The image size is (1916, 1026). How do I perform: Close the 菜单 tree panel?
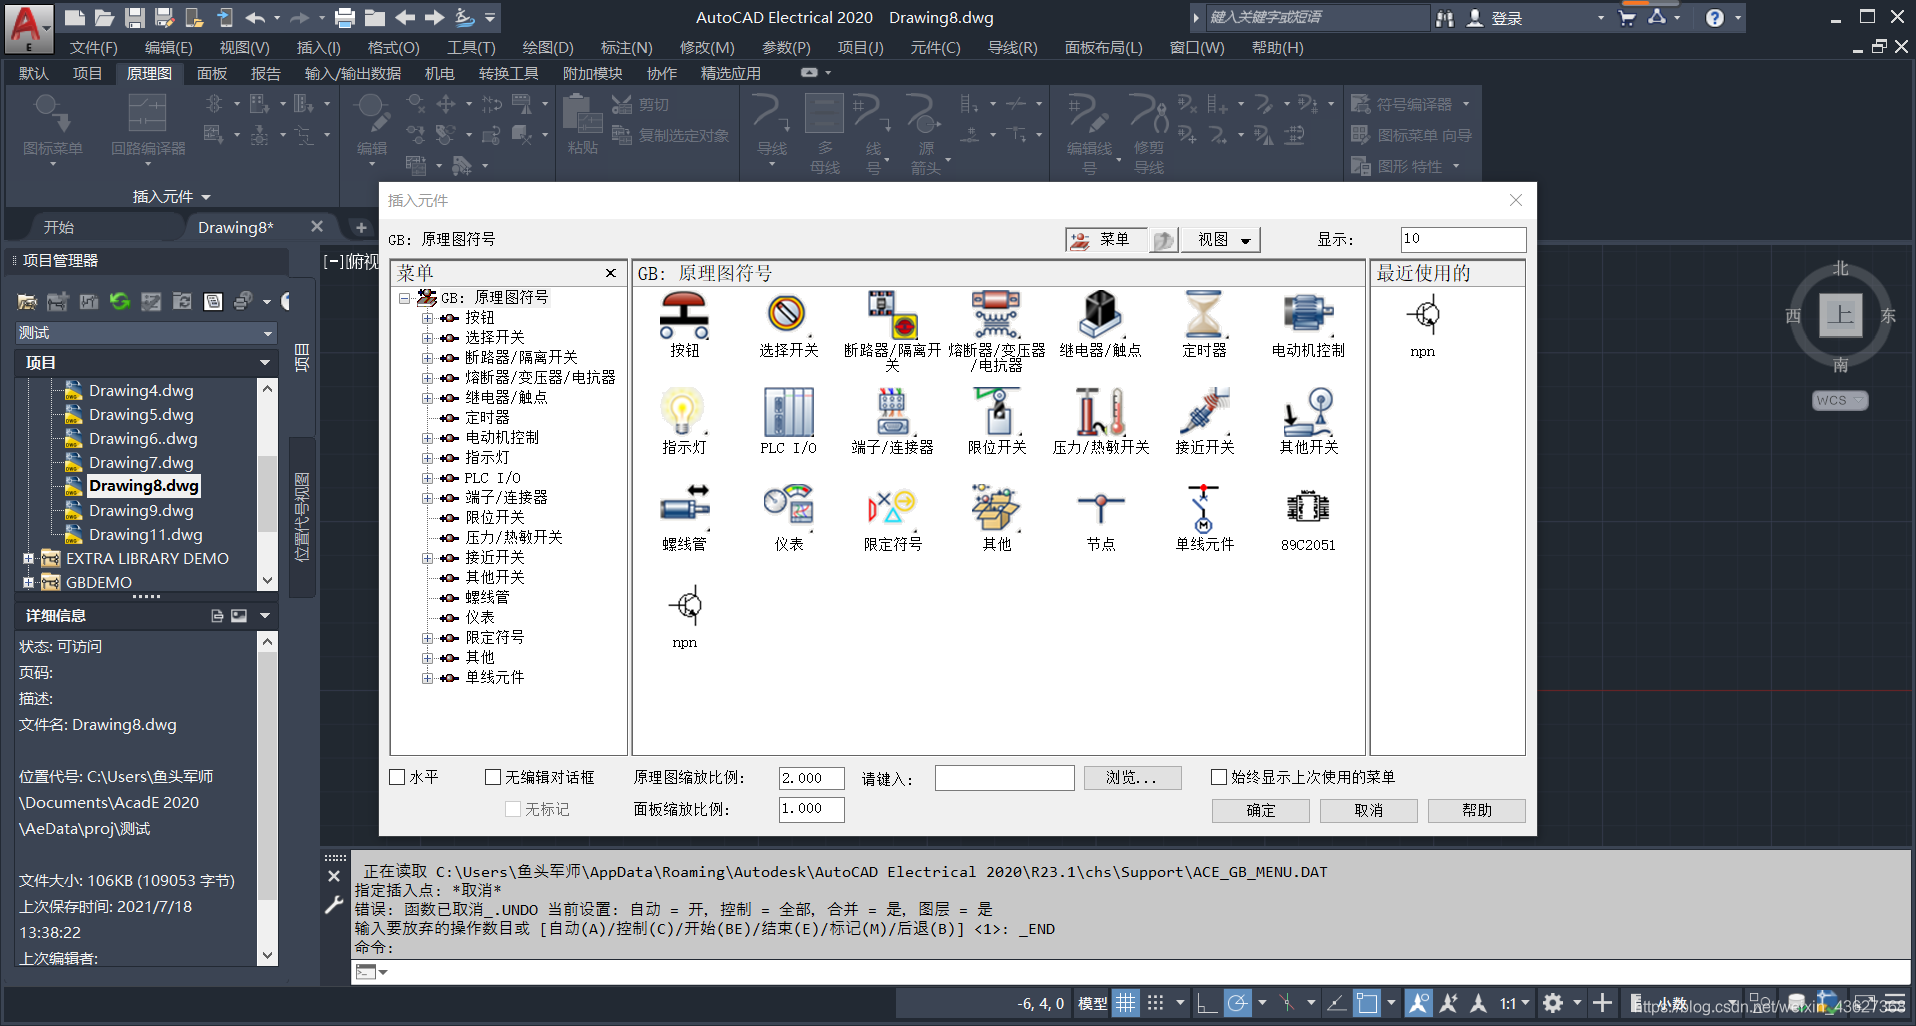[x=611, y=273]
